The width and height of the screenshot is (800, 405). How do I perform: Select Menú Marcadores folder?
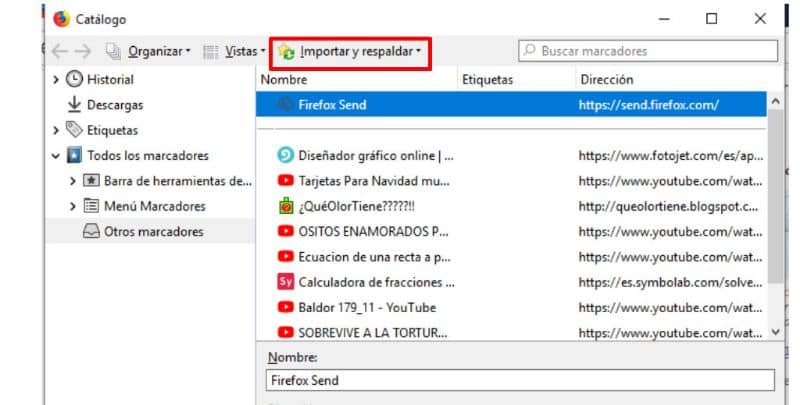click(155, 207)
